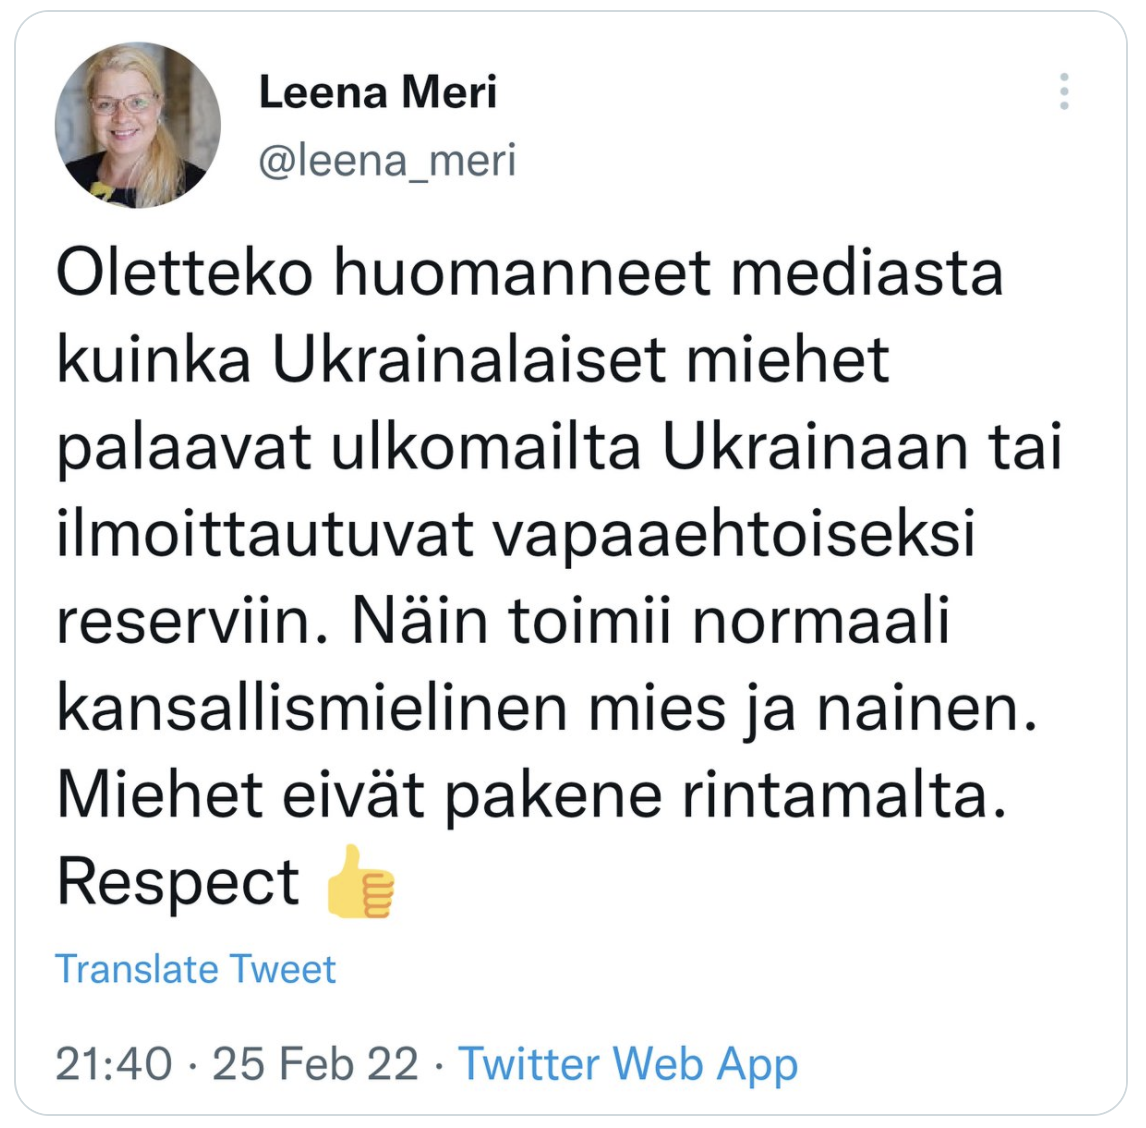Click Leena Meri's profile avatar

pyautogui.click(x=137, y=125)
